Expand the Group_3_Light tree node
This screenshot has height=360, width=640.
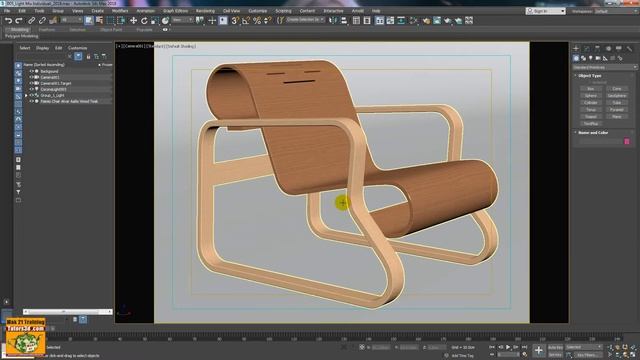point(26,95)
